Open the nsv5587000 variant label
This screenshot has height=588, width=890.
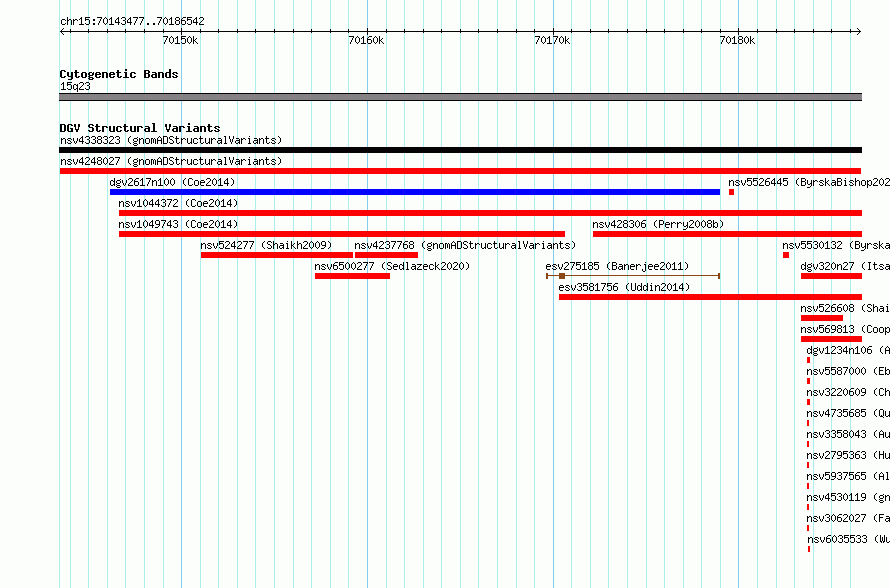tap(848, 371)
